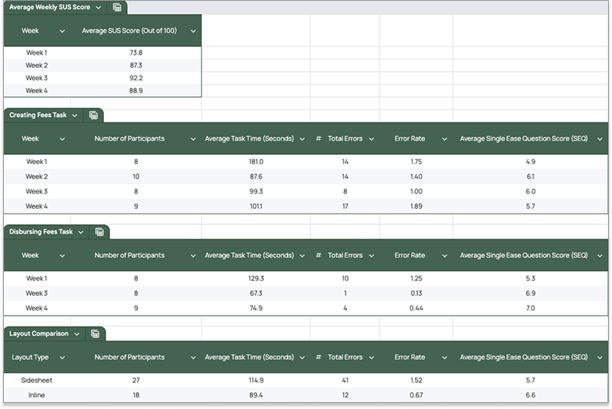Select the 101.1 task time cell

[x=256, y=206]
